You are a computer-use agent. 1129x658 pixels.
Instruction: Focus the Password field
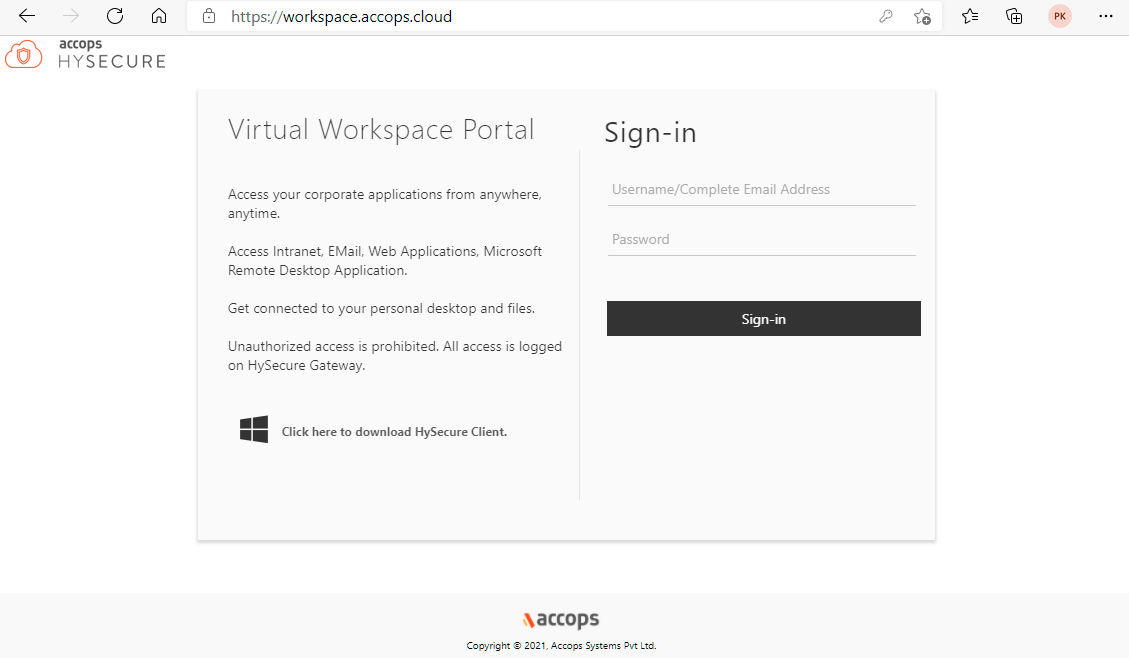pyautogui.click(x=761, y=240)
